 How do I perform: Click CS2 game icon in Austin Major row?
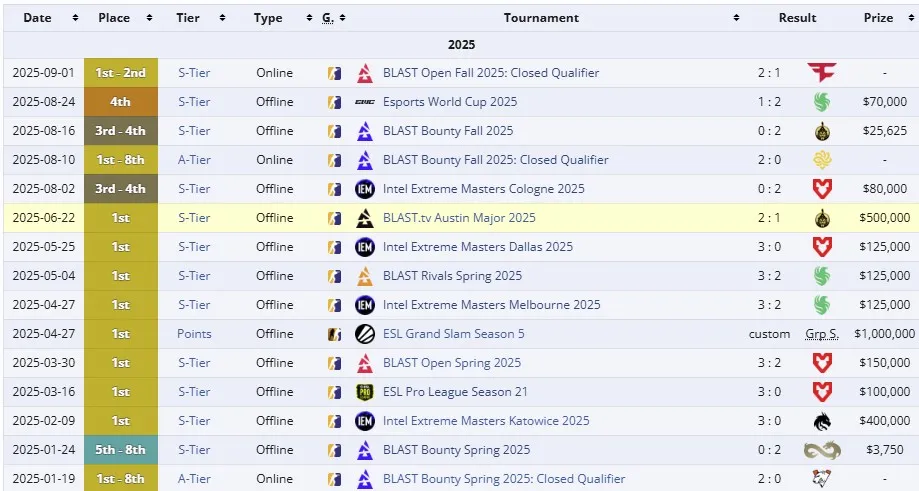coord(334,218)
